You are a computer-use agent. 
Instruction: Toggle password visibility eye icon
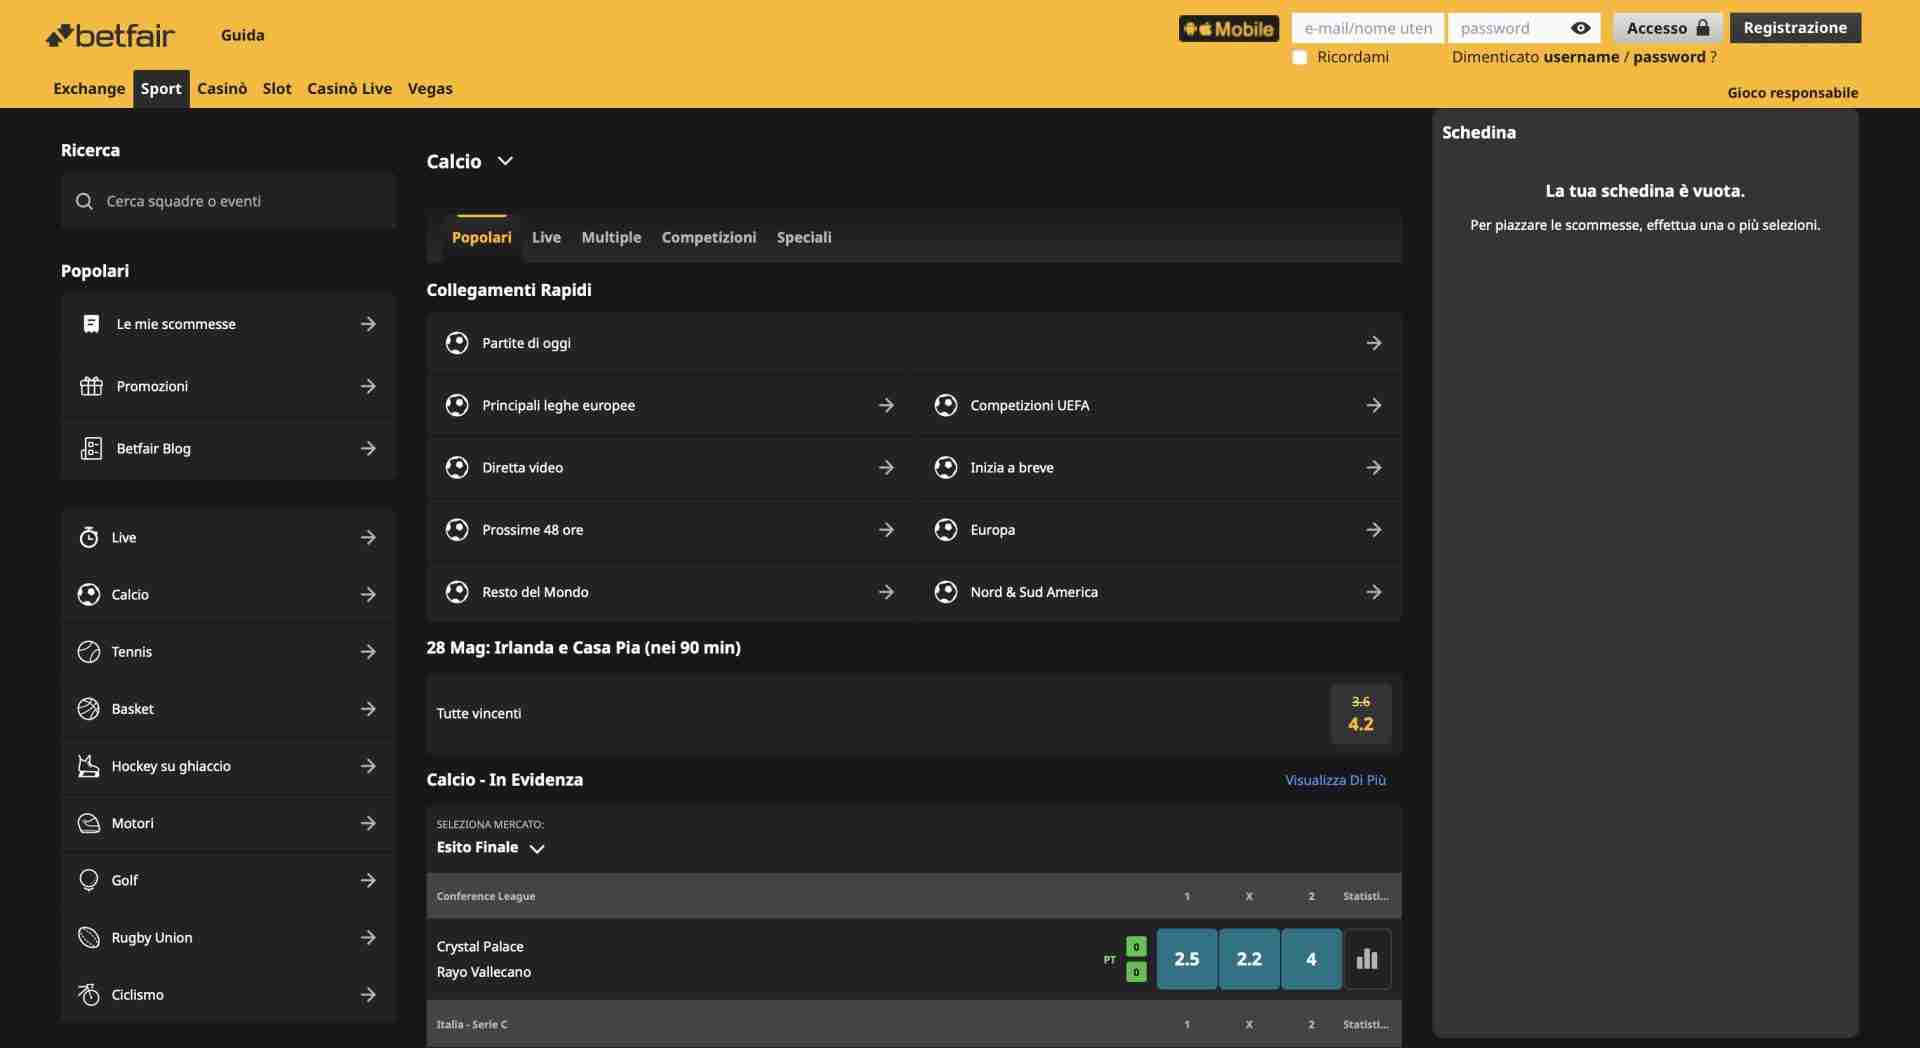tap(1580, 28)
